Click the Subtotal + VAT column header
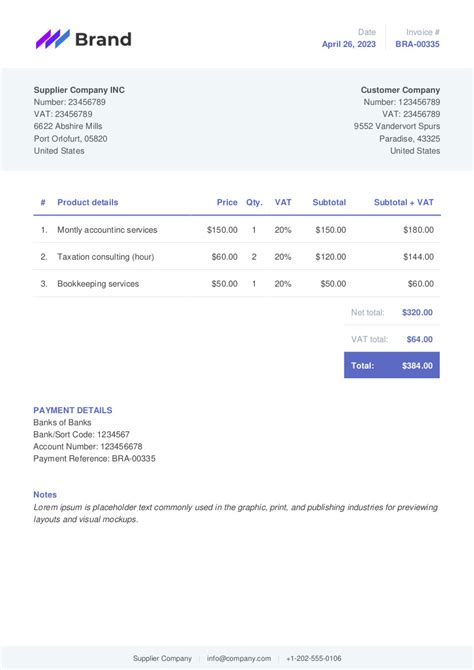Image resolution: width=474 pixels, height=670 pixels. [x=404, y=202]
